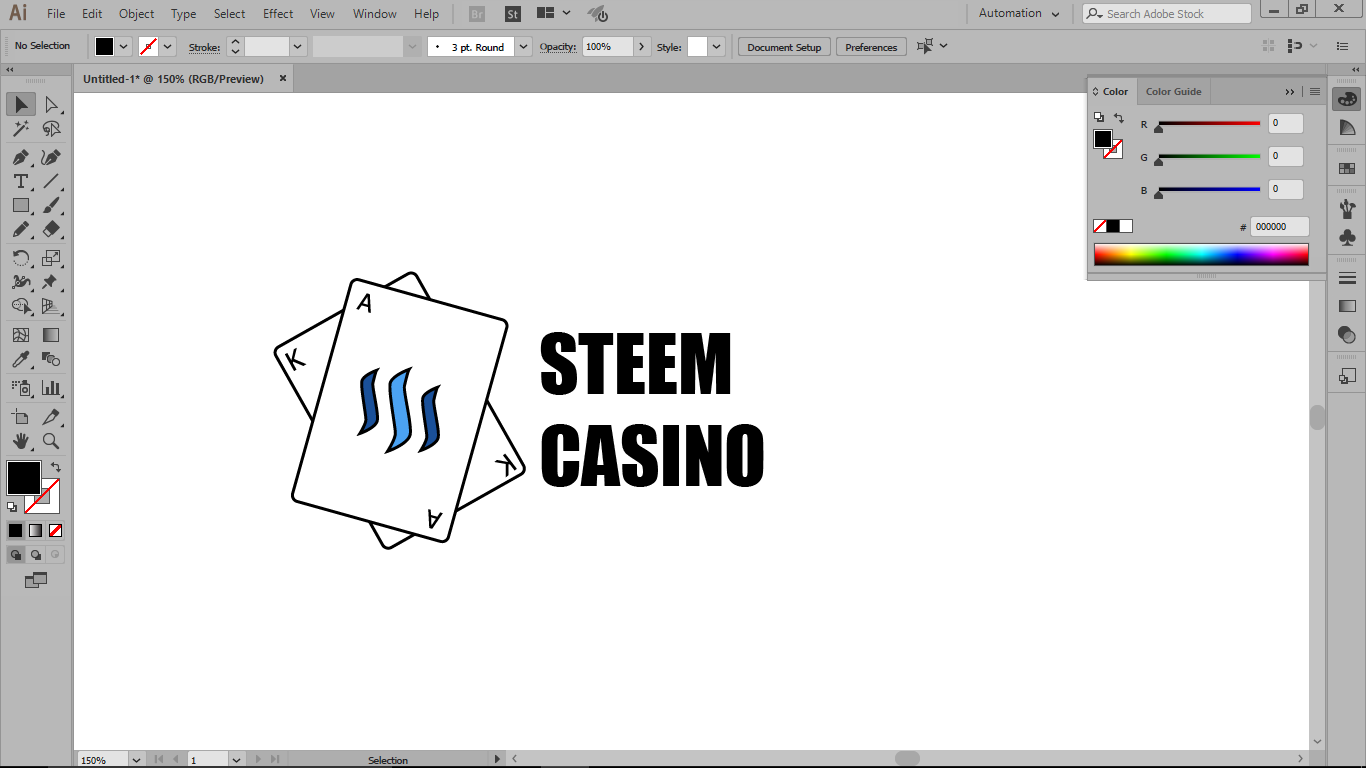Set toolbox paint mode to Color

point(15,530)
